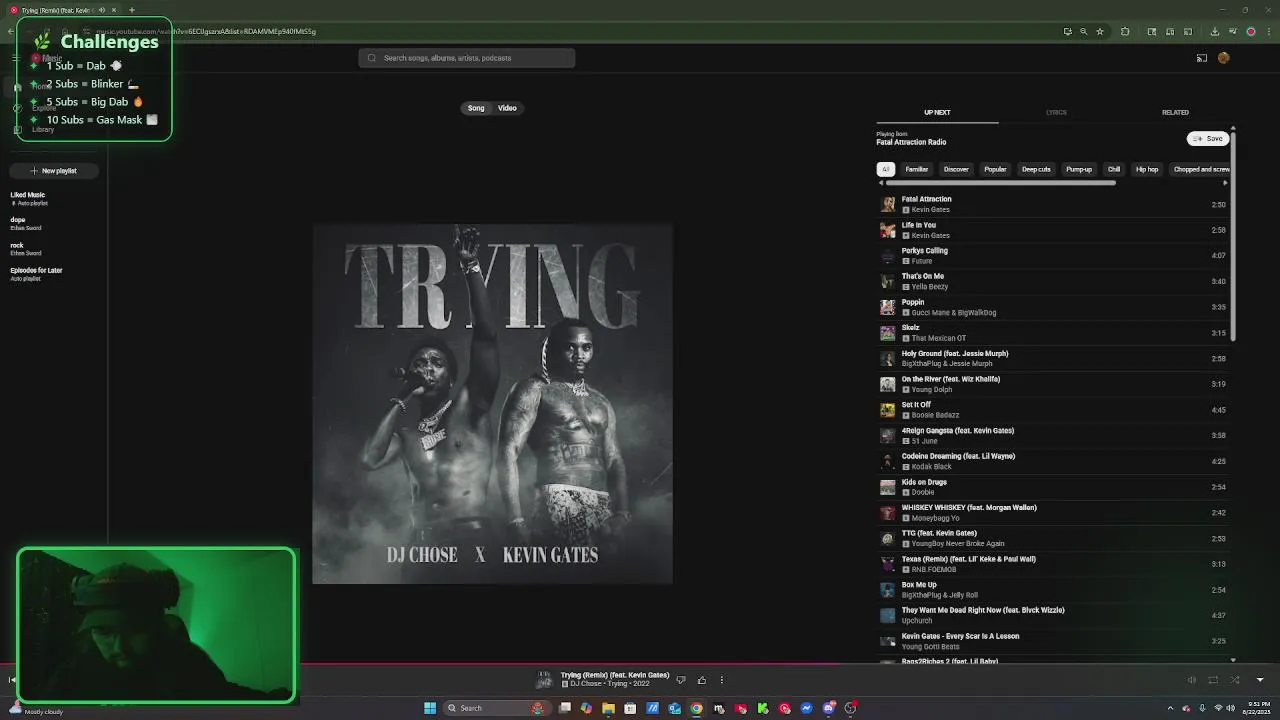
Task: Click the Trying album art
Action: [x=492, y=404]
